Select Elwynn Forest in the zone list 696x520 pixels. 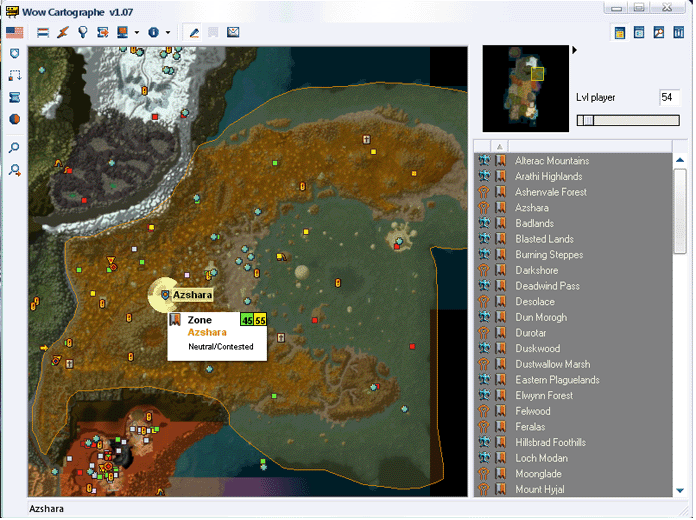point(544,395)
